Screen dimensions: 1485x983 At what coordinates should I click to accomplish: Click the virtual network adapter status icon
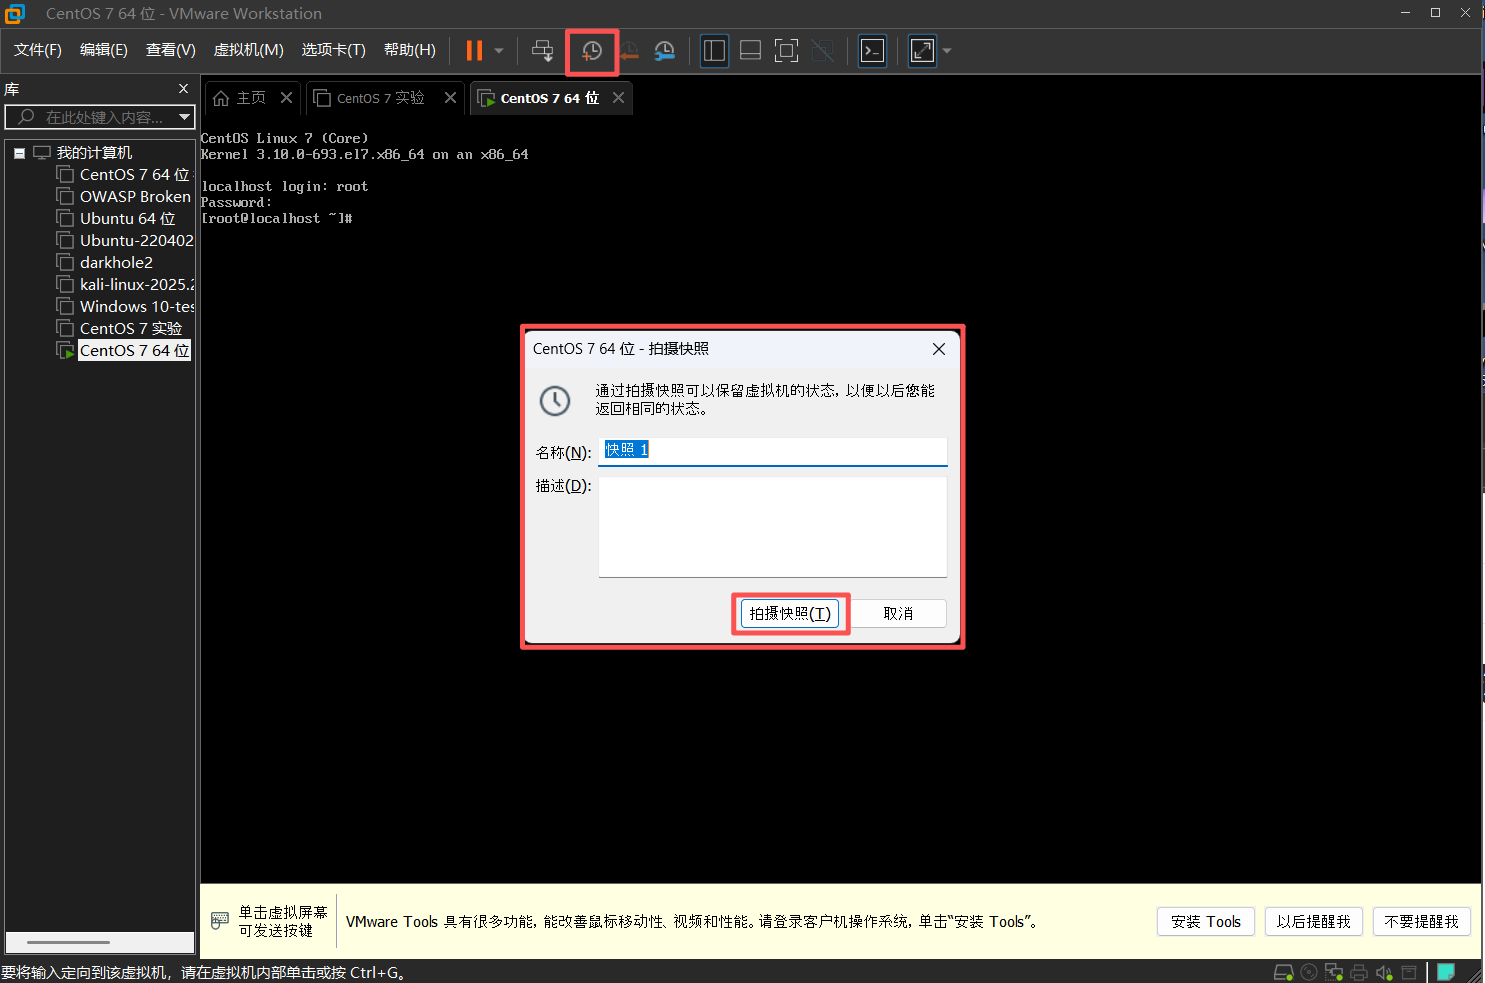(1334, 971)
